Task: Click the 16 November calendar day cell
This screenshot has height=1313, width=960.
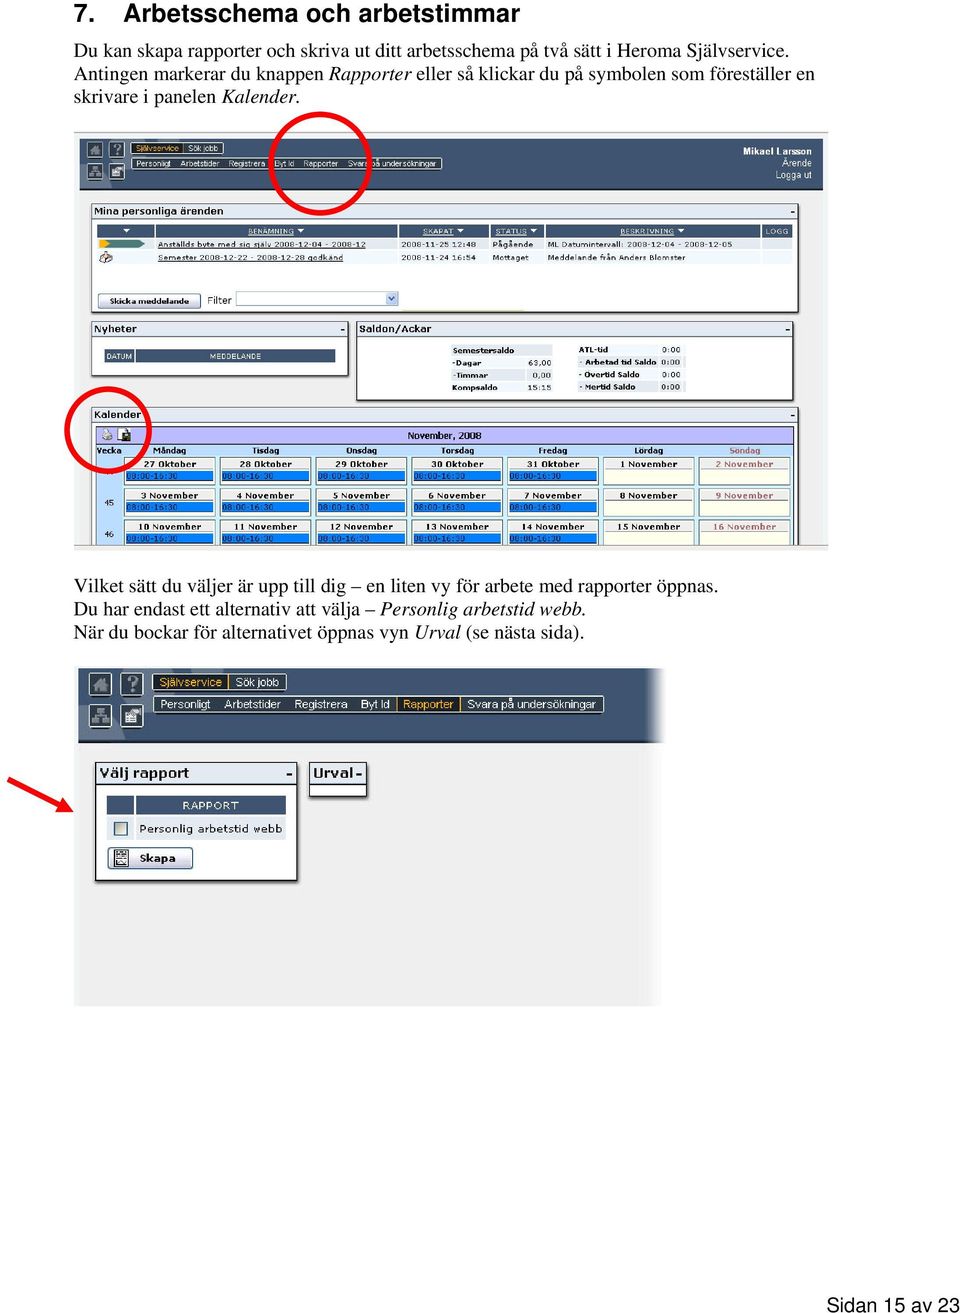Action: pos(744,532)
